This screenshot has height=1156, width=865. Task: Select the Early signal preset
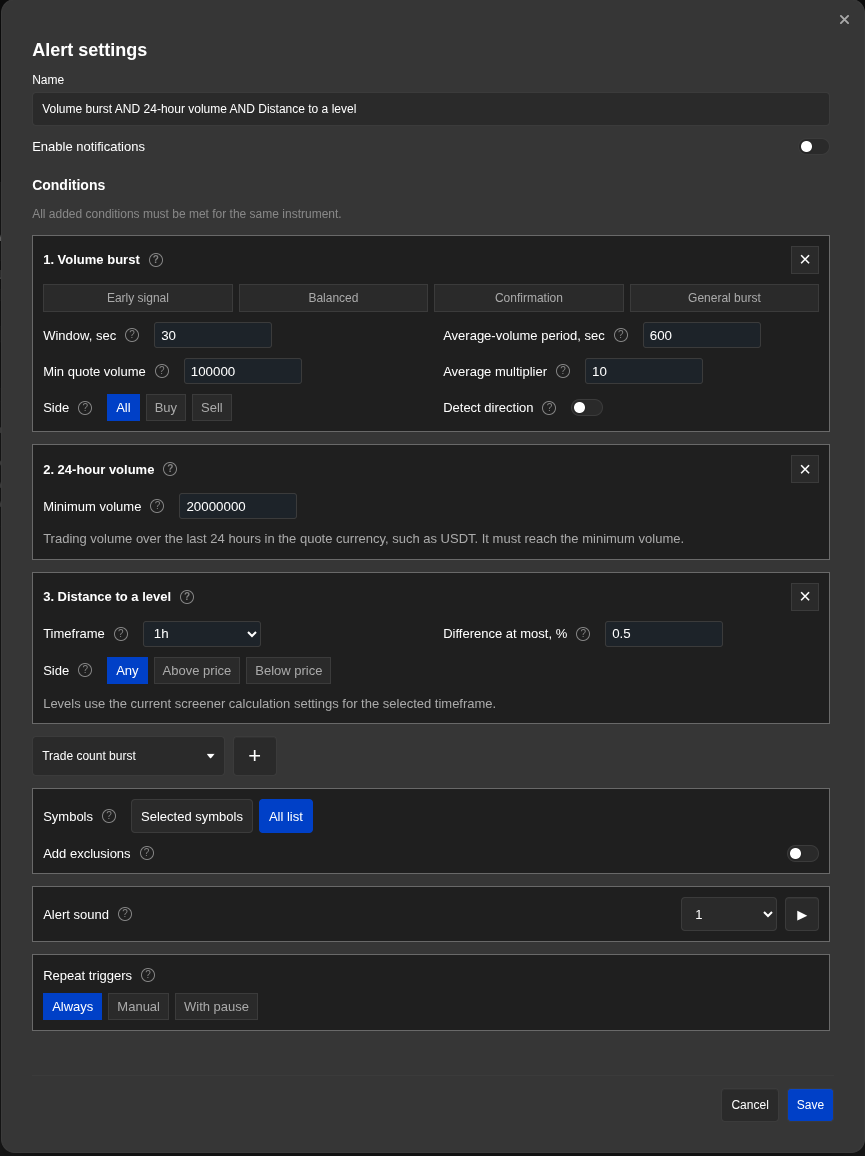point(138,298)
